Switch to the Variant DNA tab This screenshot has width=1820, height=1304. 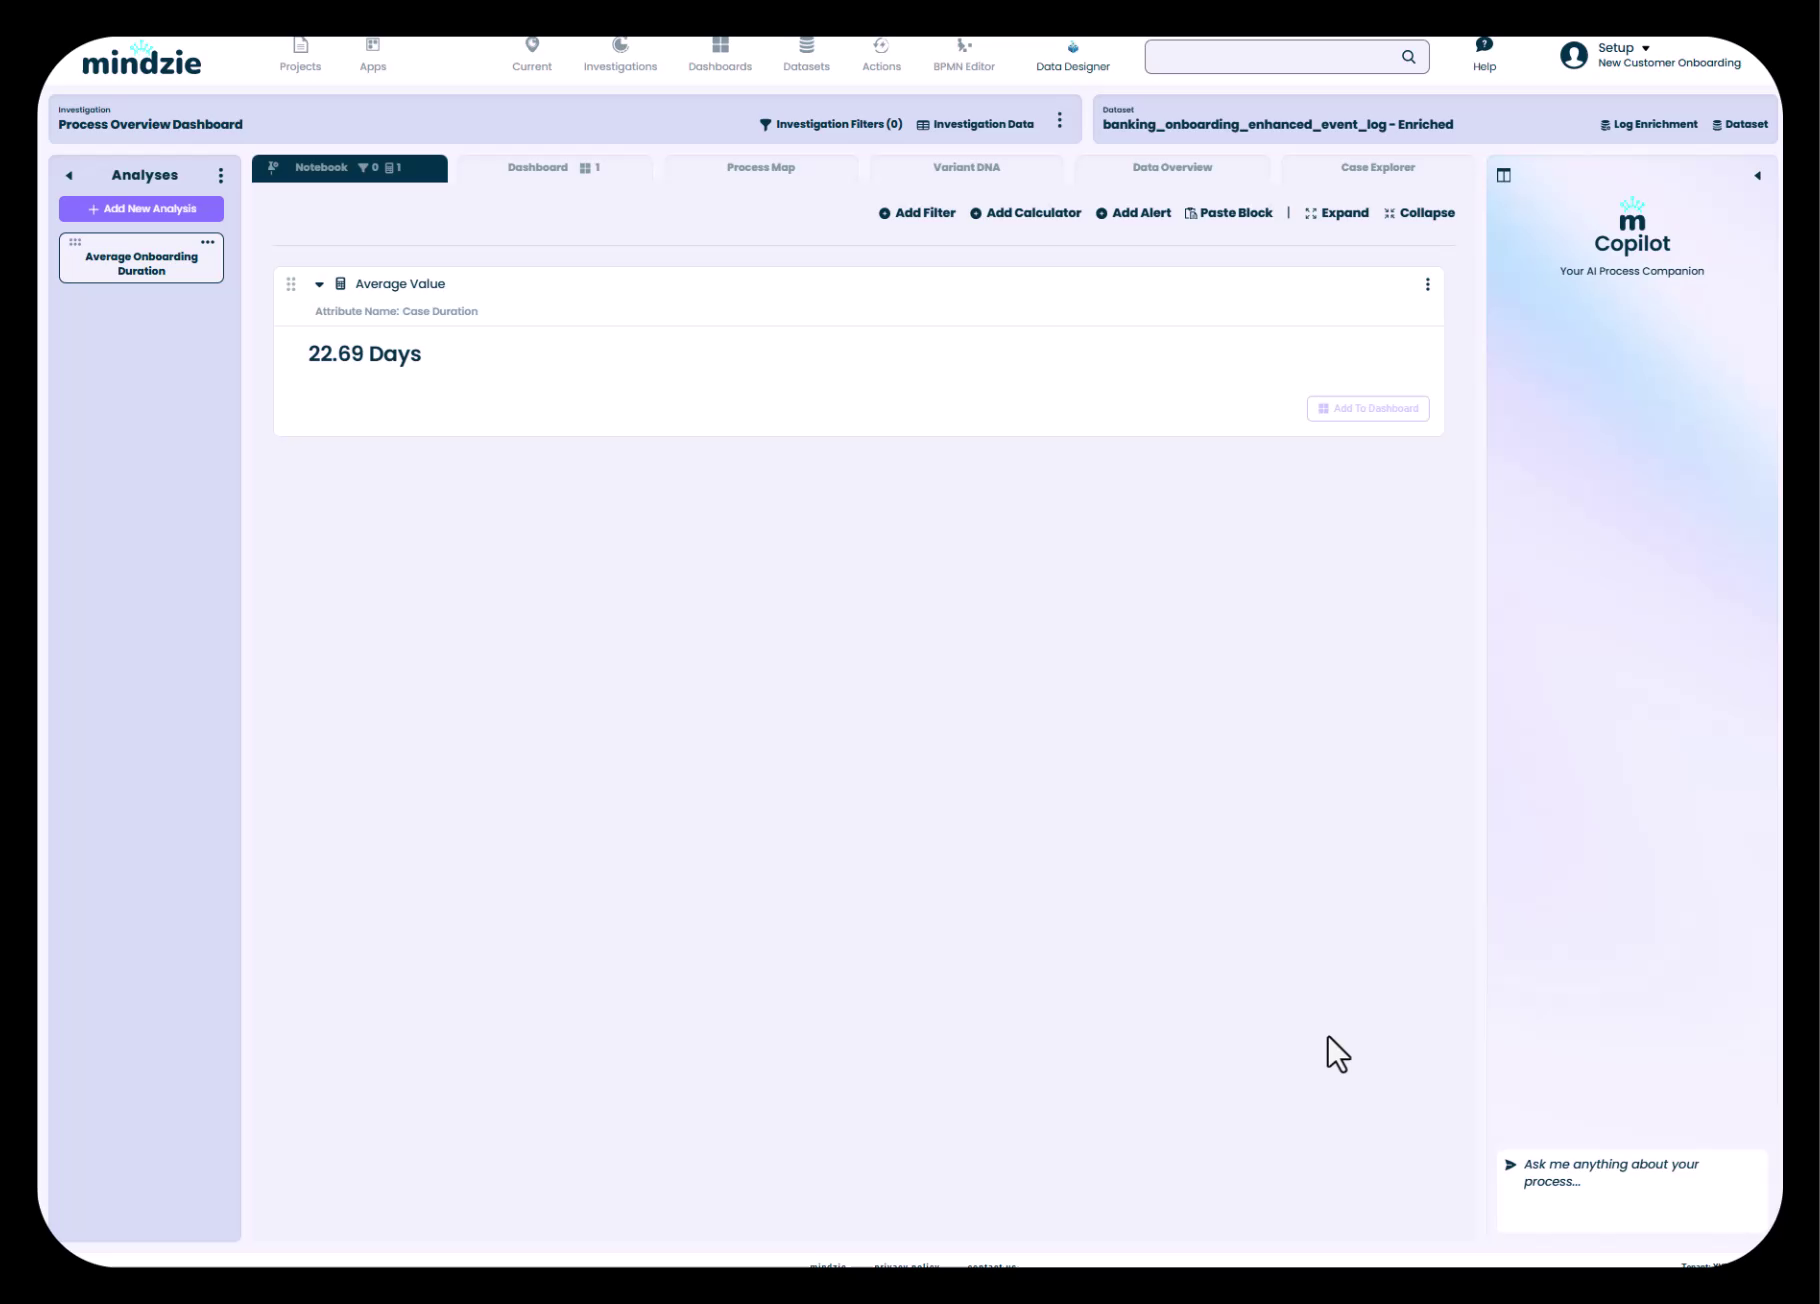pyautogui.click(x=966, y=168)
